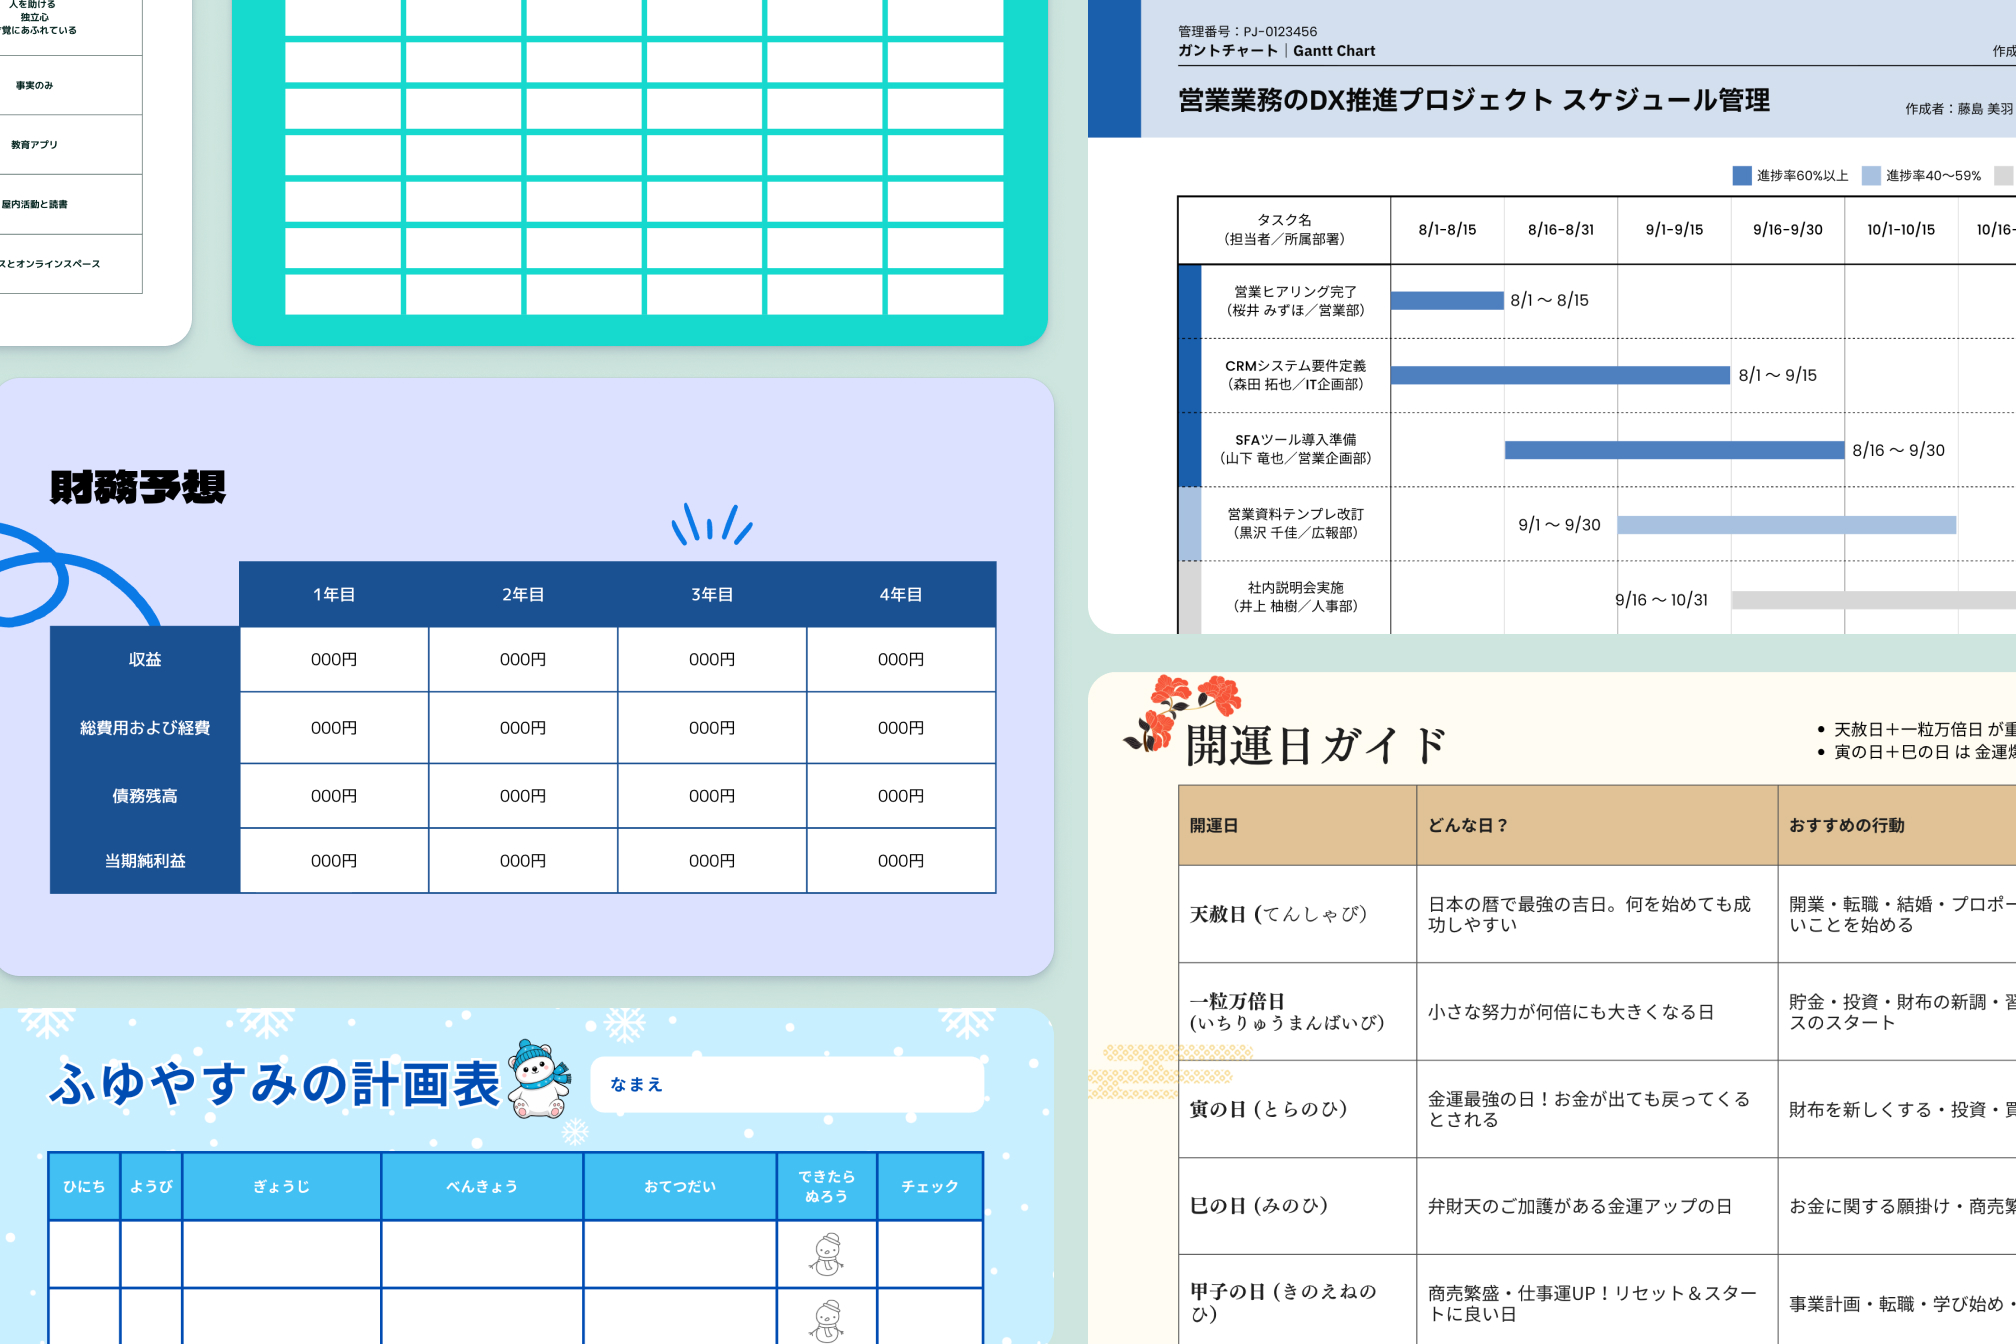
Task: Click the 天赦日 (てんしゃび) cell
Action: tap(1298, 914)
